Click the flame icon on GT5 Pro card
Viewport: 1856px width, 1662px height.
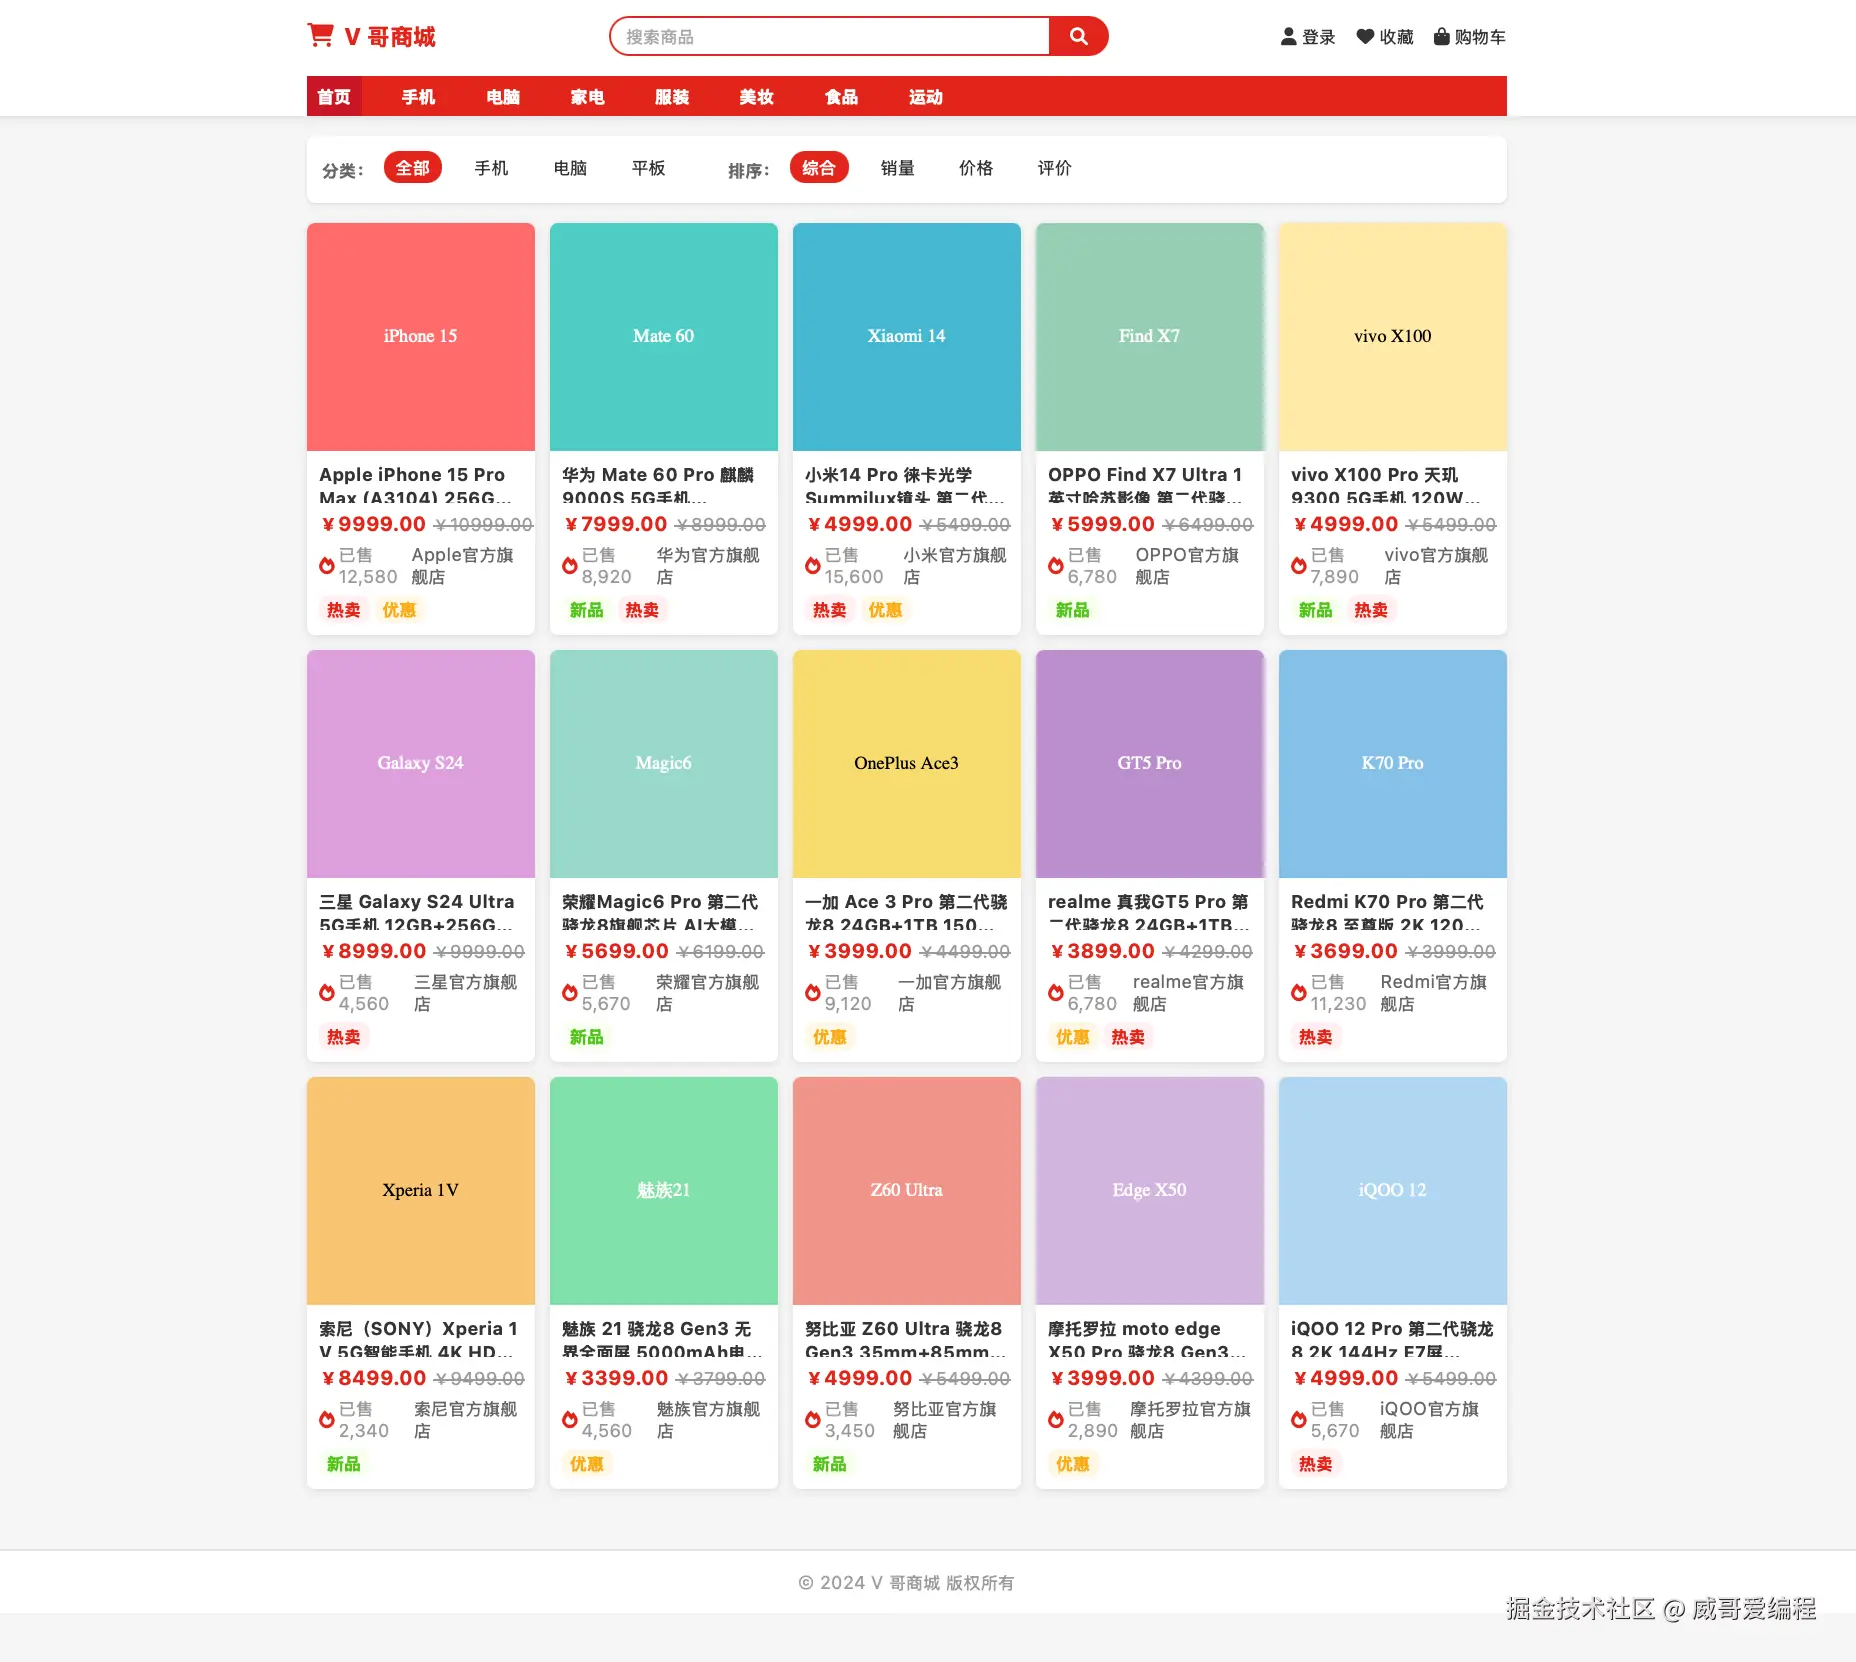pos(1056,993)
